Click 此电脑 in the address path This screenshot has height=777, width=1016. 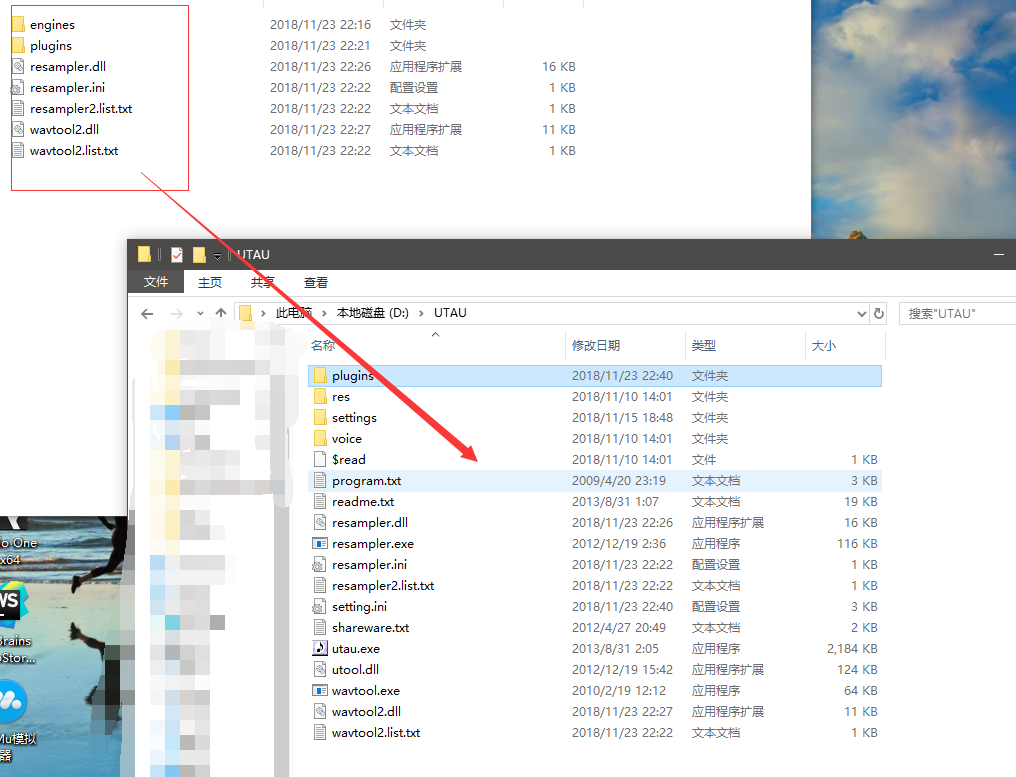pos(294,313)
